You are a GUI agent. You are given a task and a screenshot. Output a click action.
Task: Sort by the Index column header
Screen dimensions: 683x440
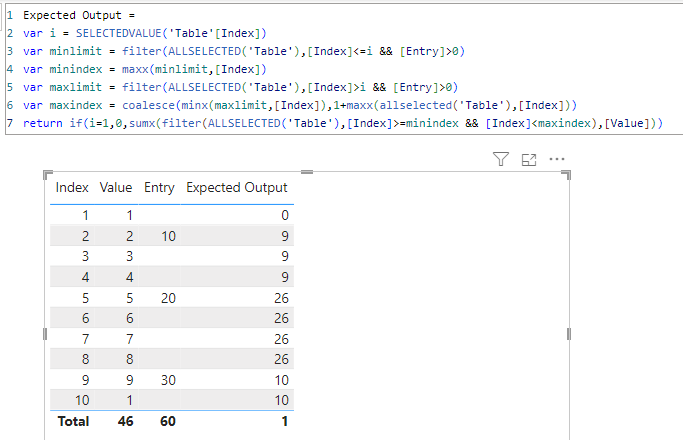(72, 187)
